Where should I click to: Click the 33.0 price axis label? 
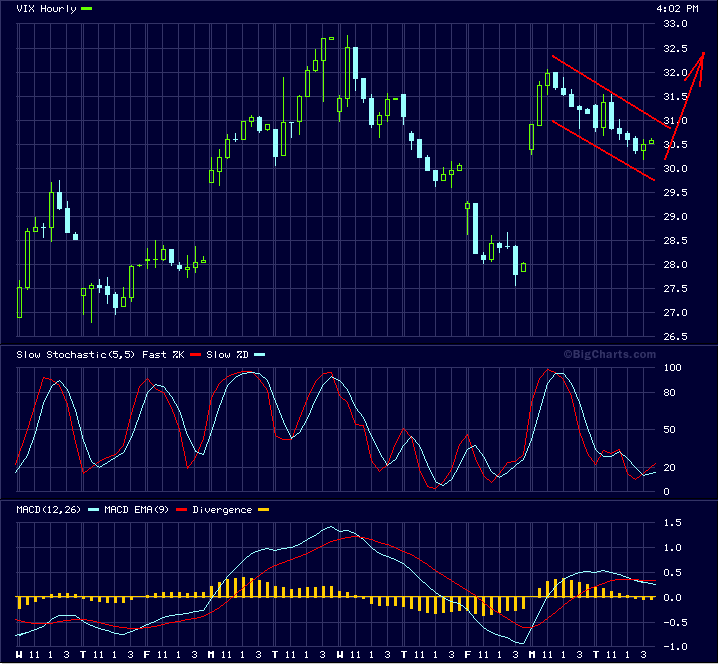675,24
